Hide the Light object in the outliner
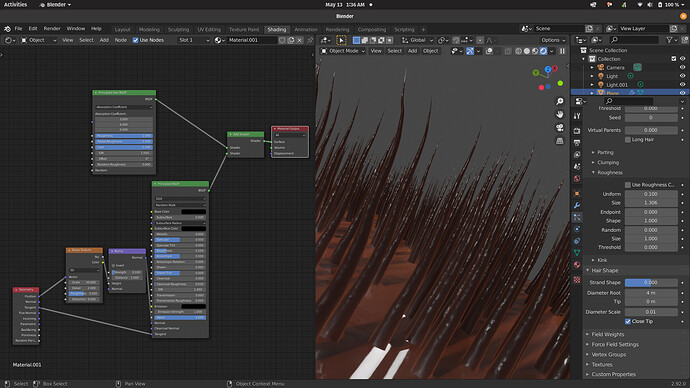The image size is (690, 388). [683, 76]
